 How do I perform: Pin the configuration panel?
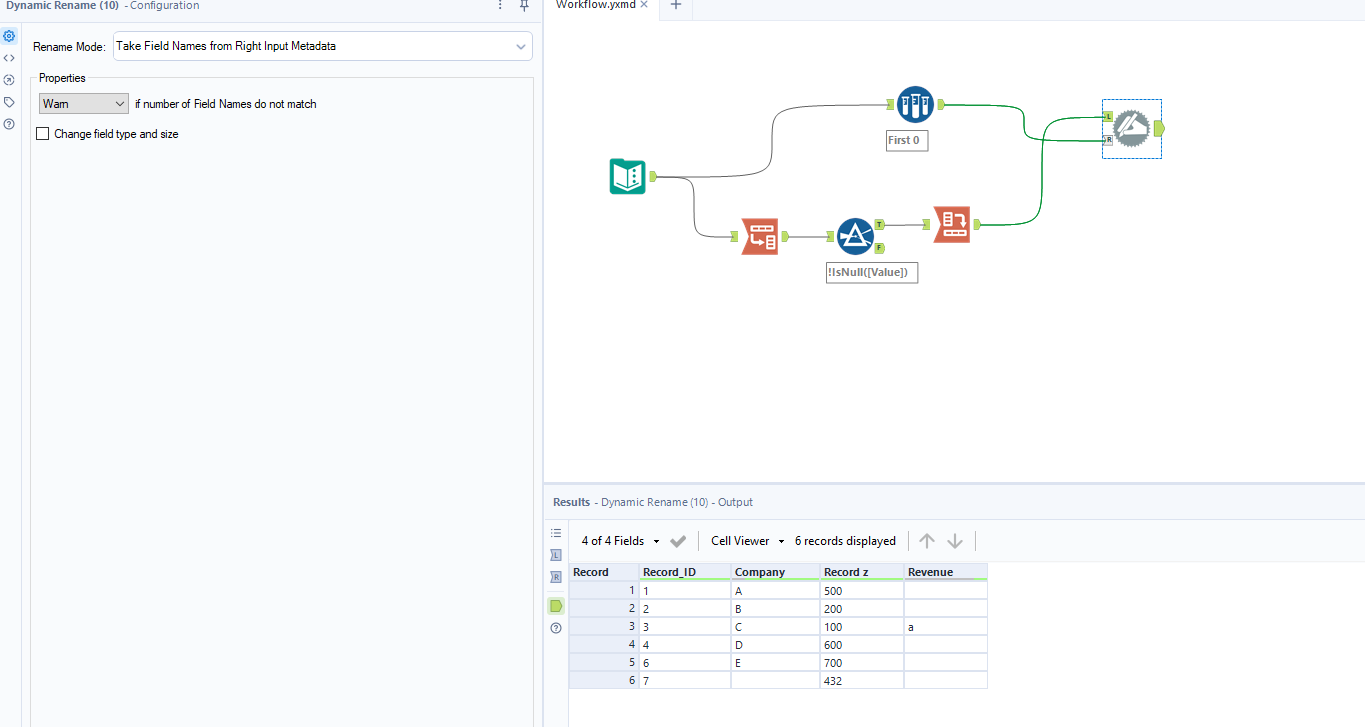coord(524,5)
